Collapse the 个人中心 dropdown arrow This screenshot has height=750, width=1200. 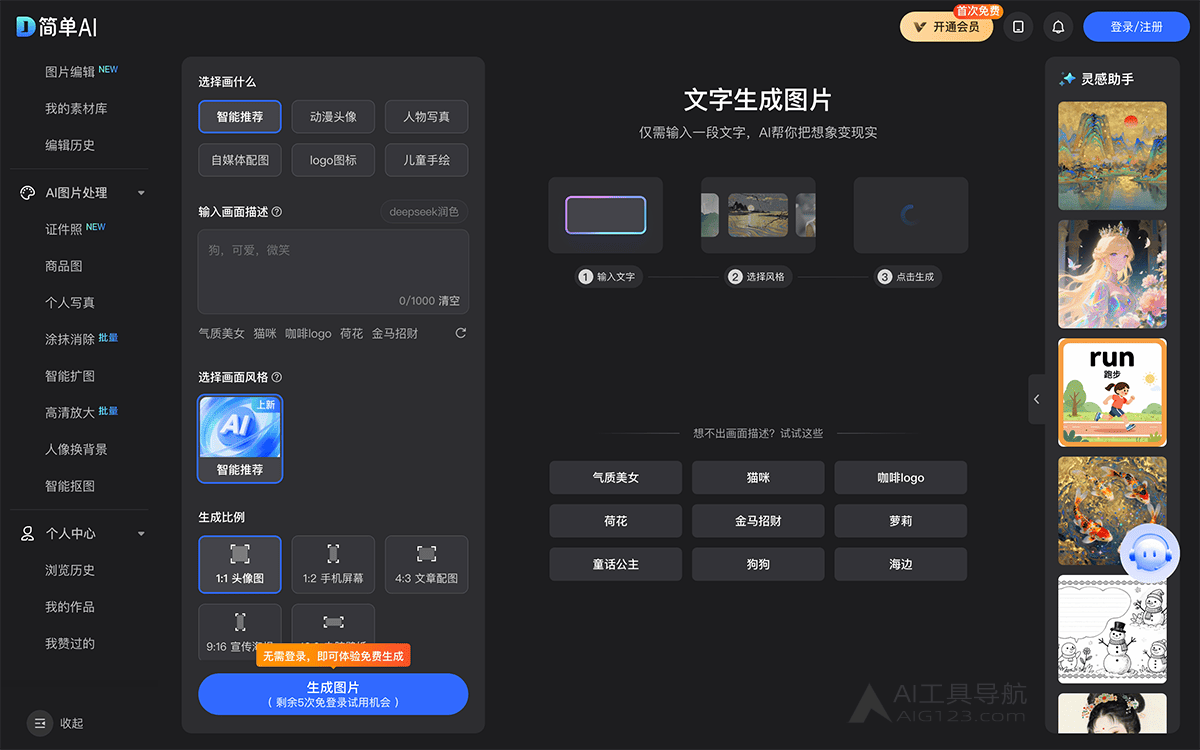click(141, 534)
